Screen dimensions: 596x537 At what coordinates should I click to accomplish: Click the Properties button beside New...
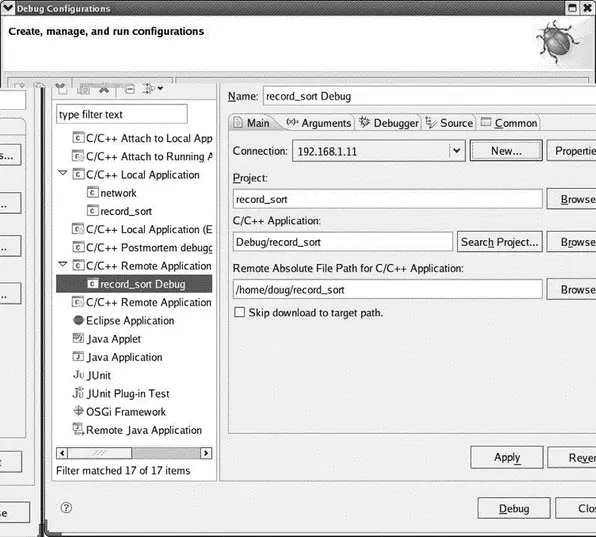click(571, 151)
